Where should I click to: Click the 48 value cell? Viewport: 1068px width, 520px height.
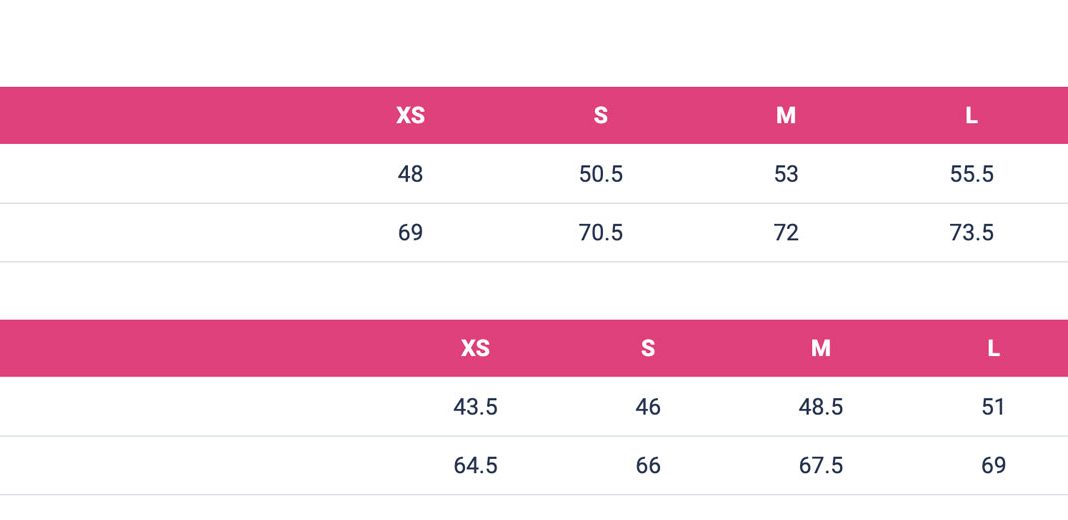(410, 174)
